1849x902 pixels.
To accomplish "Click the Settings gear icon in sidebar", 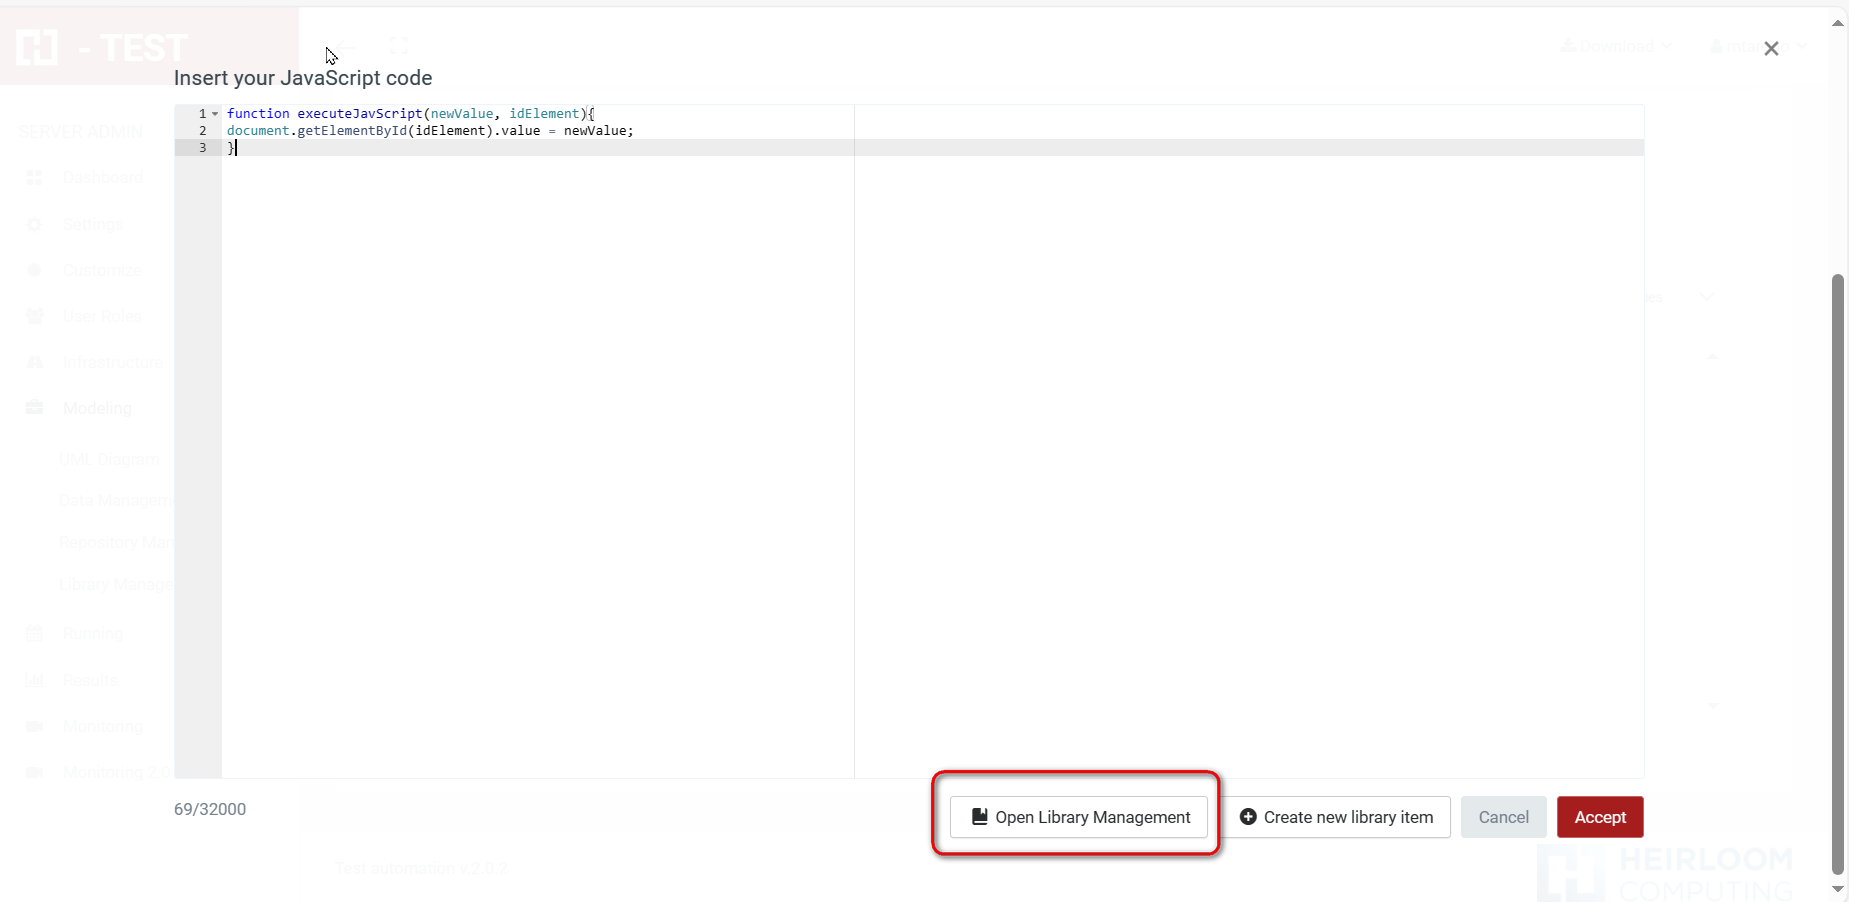I will (x=35, y=224).
